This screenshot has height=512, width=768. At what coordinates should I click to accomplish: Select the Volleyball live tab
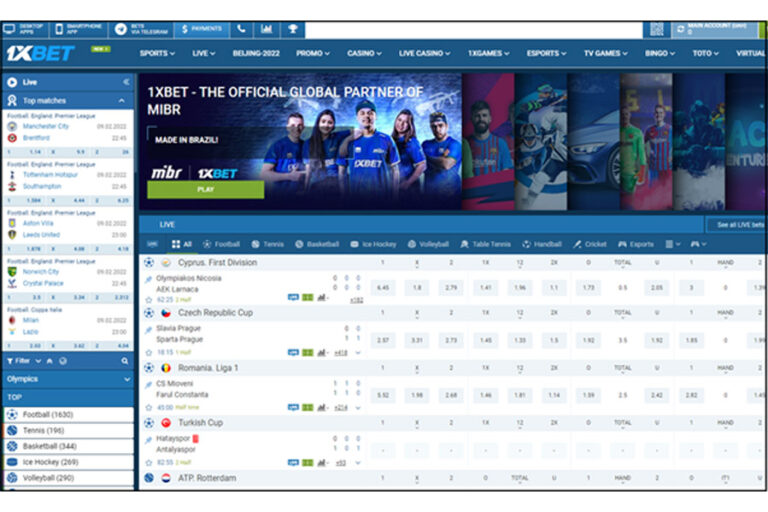[428, 244]
